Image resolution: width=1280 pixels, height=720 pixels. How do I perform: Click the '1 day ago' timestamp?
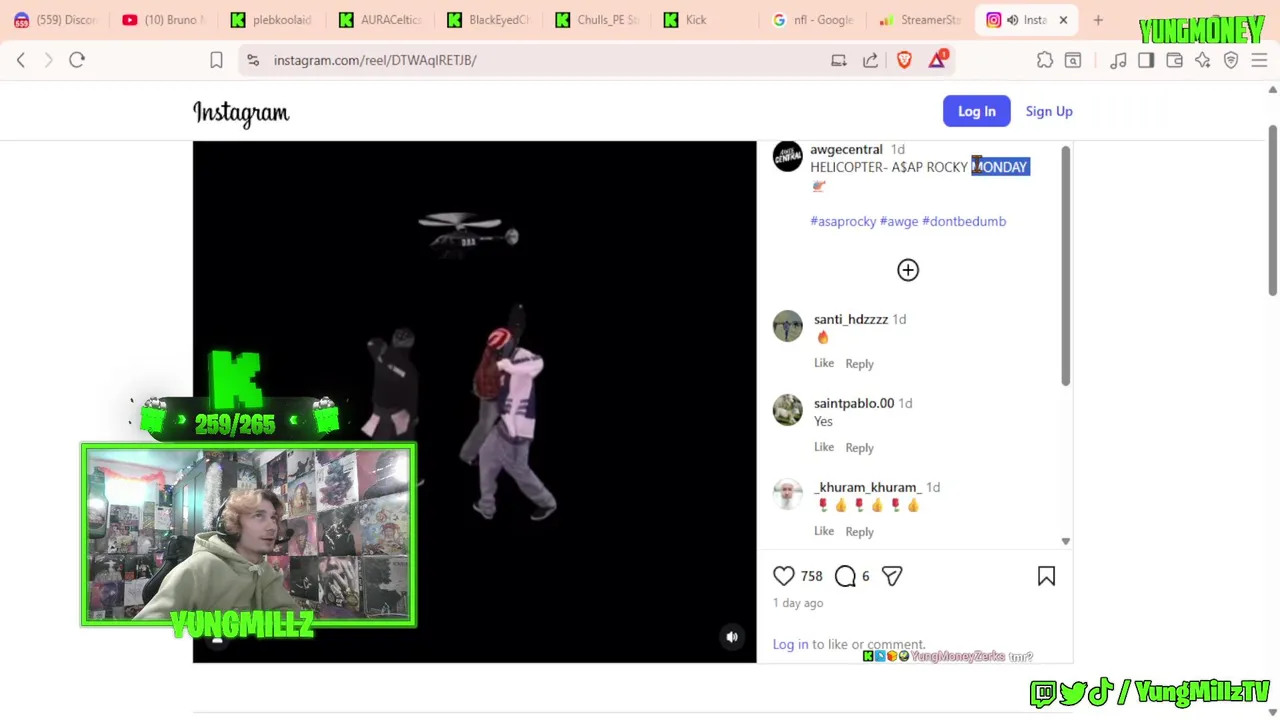coord(798,603)
